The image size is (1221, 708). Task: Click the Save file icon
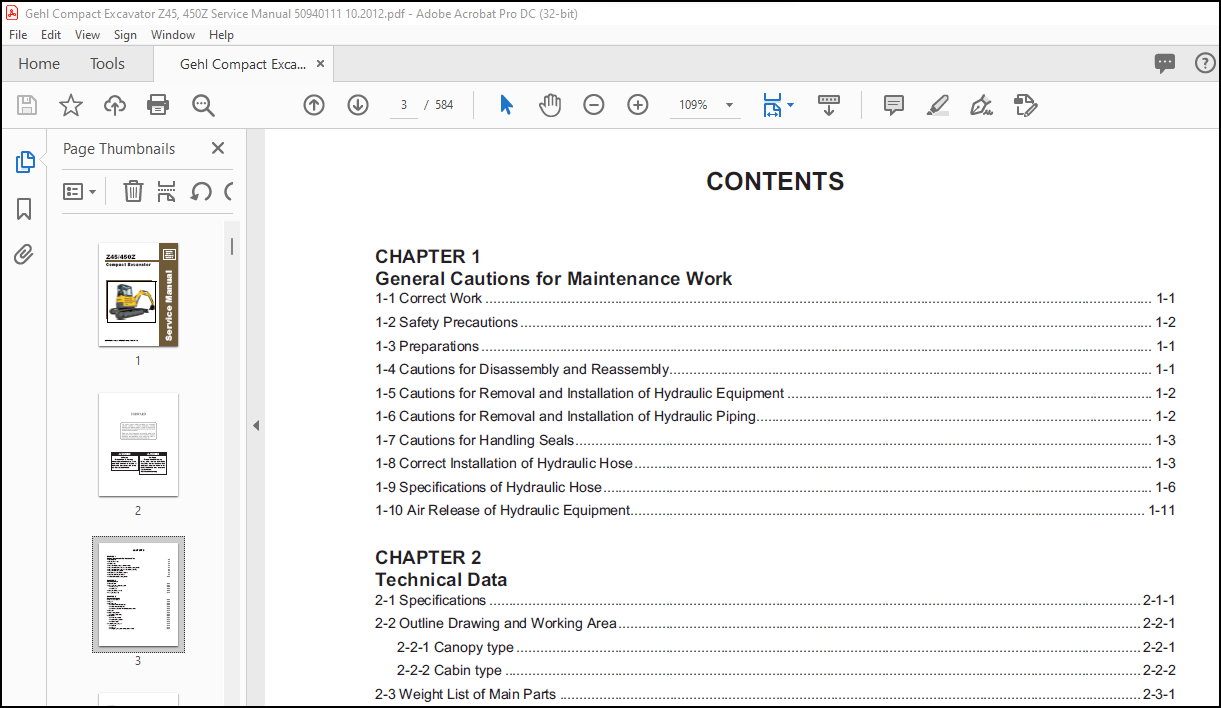tap(27, 105)
